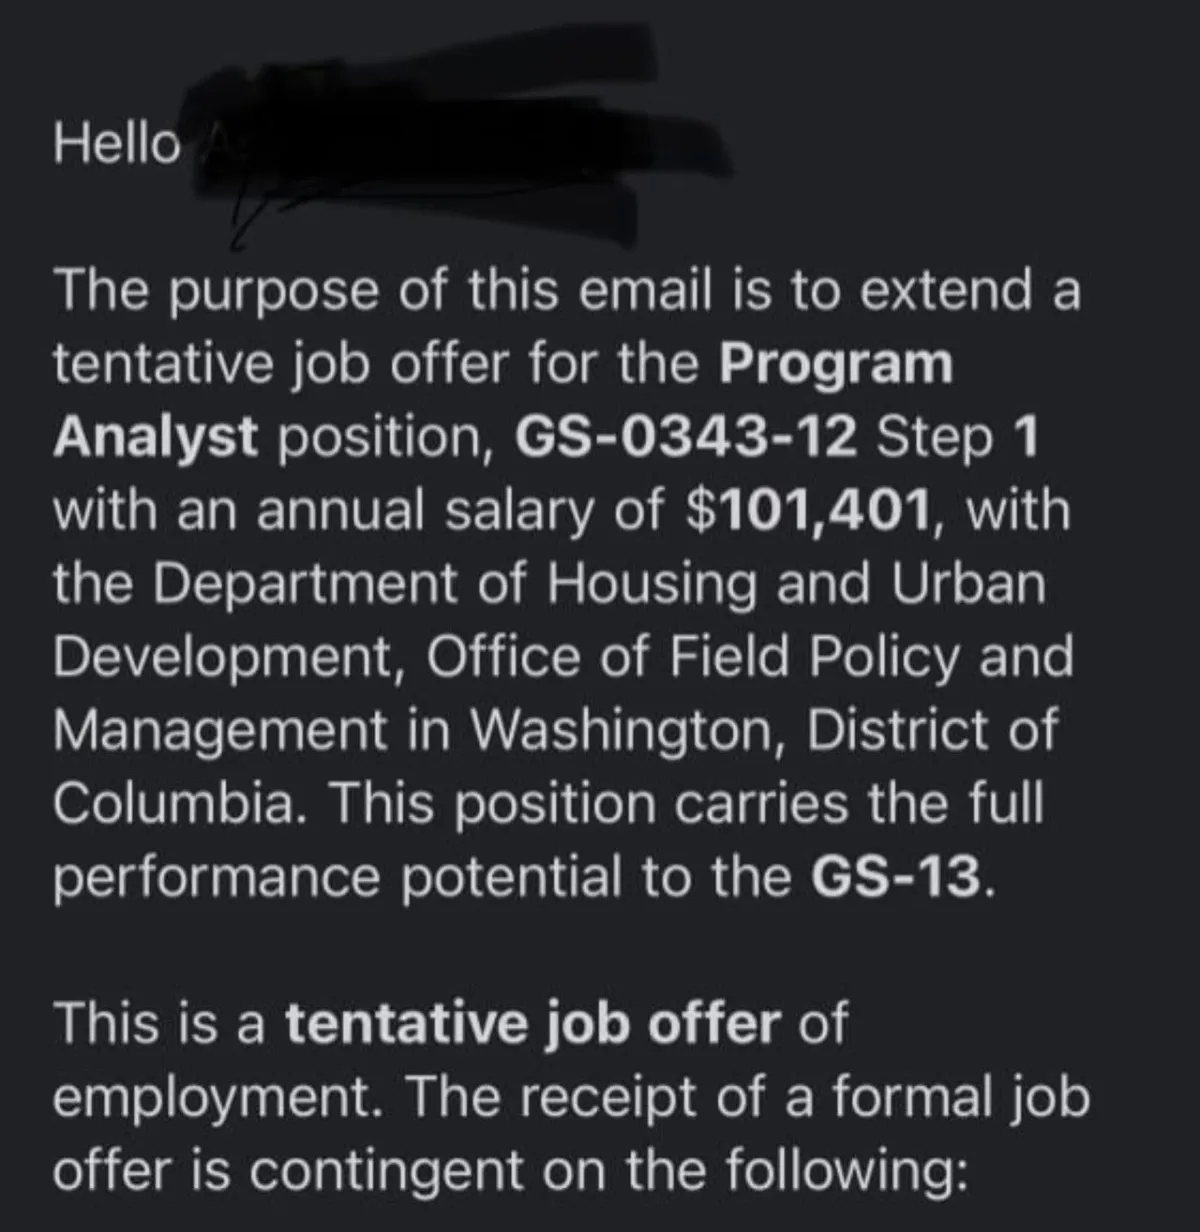The width and height of the screenshot is (1200, 1232).
Task: Click the words "Housing and Urban"
Action: [796, 585]
